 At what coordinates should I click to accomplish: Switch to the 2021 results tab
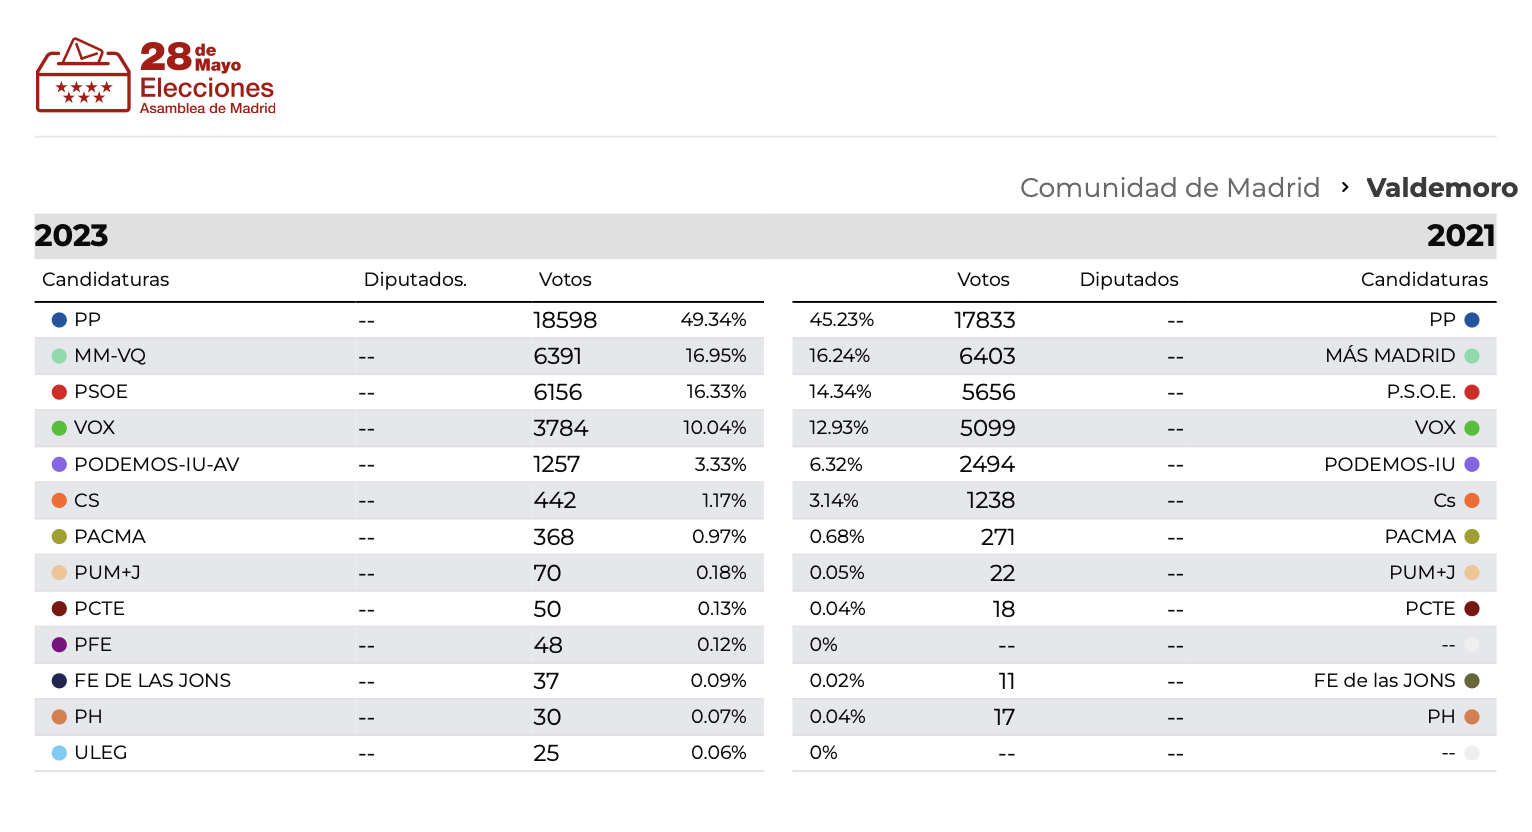(x=1462, y=236)
